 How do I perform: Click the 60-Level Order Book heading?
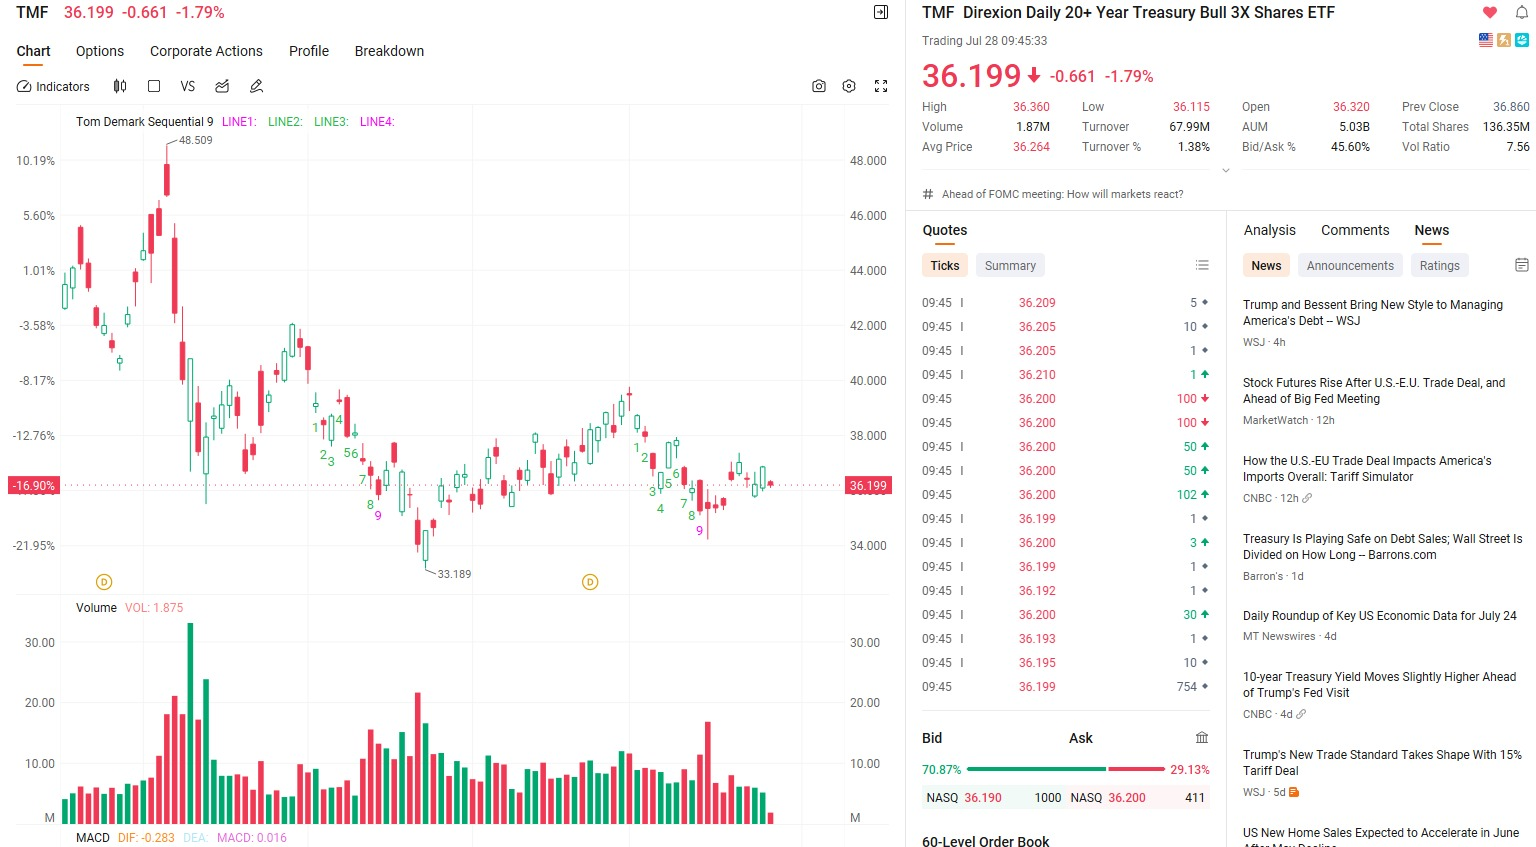pos(986,841)
